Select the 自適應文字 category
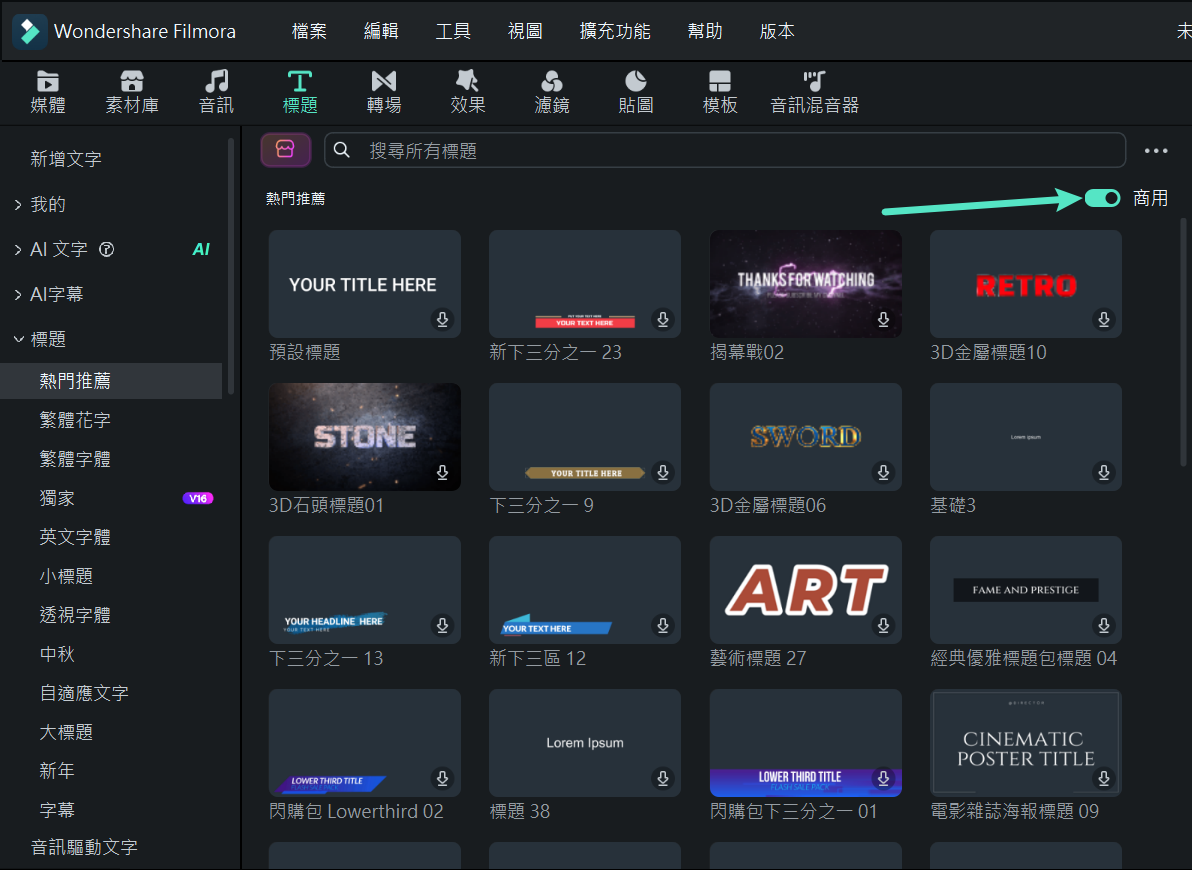This screenshot has height=870, width=1192. point(84,694)
